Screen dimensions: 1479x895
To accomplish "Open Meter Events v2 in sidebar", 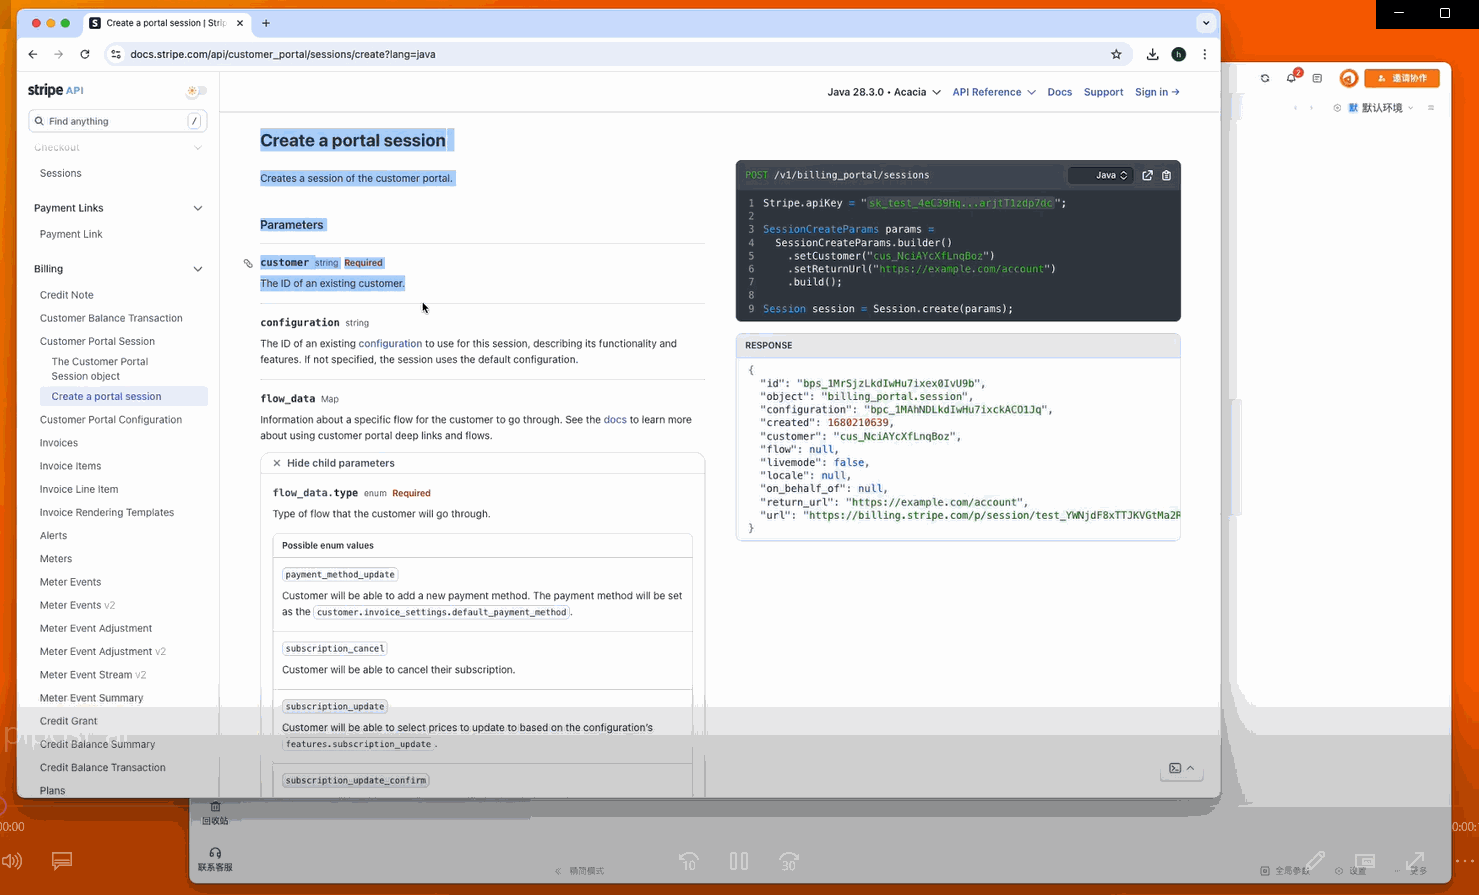I will click(x=77, y=605).
